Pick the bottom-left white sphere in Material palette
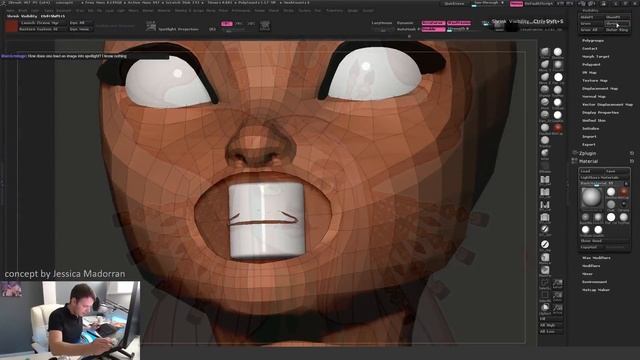Screen dimensions: 640x360 pos(586,230)
